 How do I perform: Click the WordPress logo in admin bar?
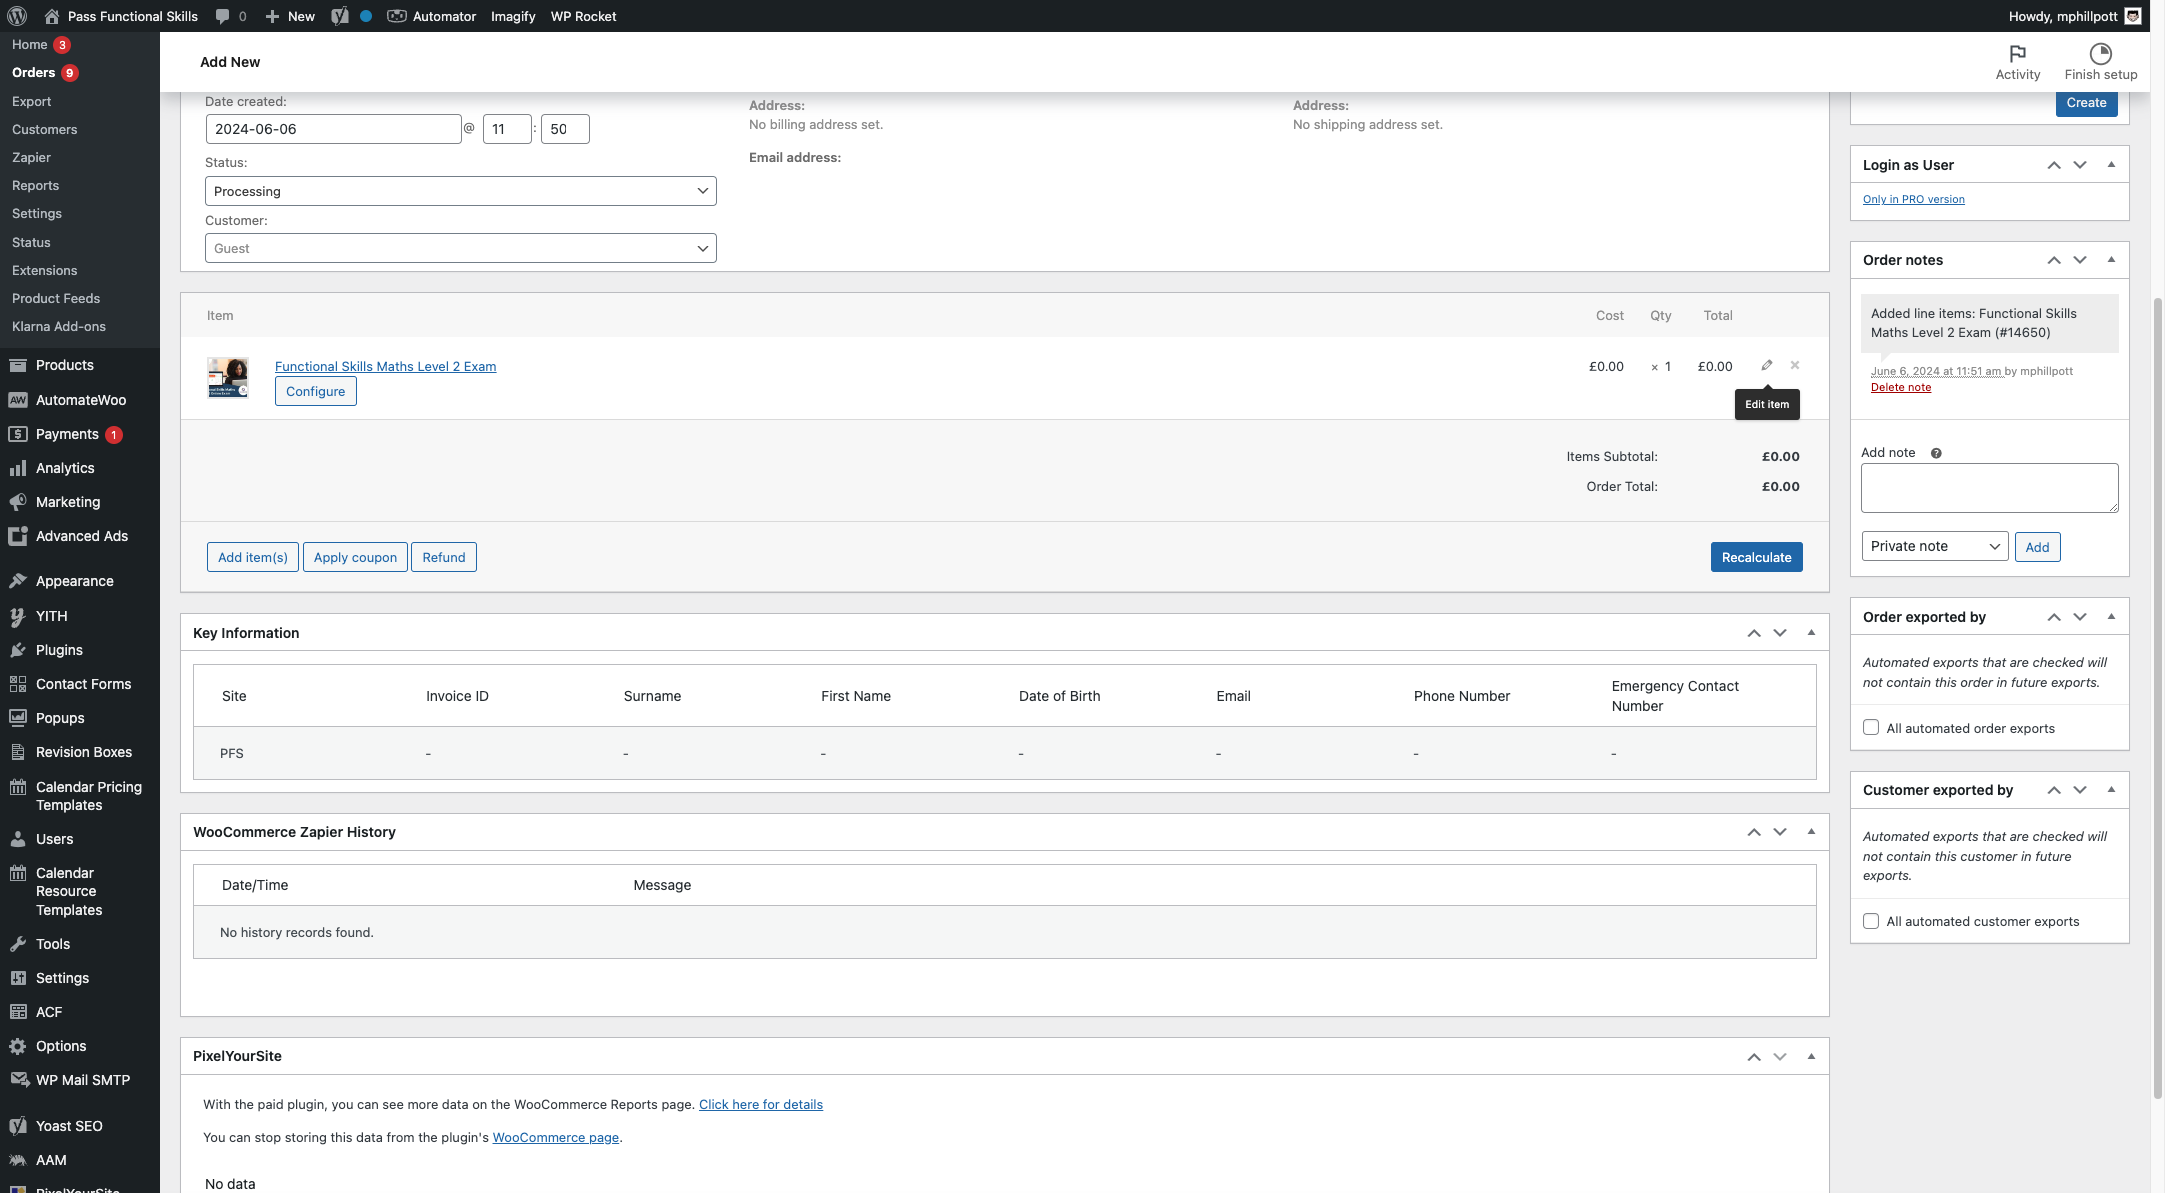point(17,16)
